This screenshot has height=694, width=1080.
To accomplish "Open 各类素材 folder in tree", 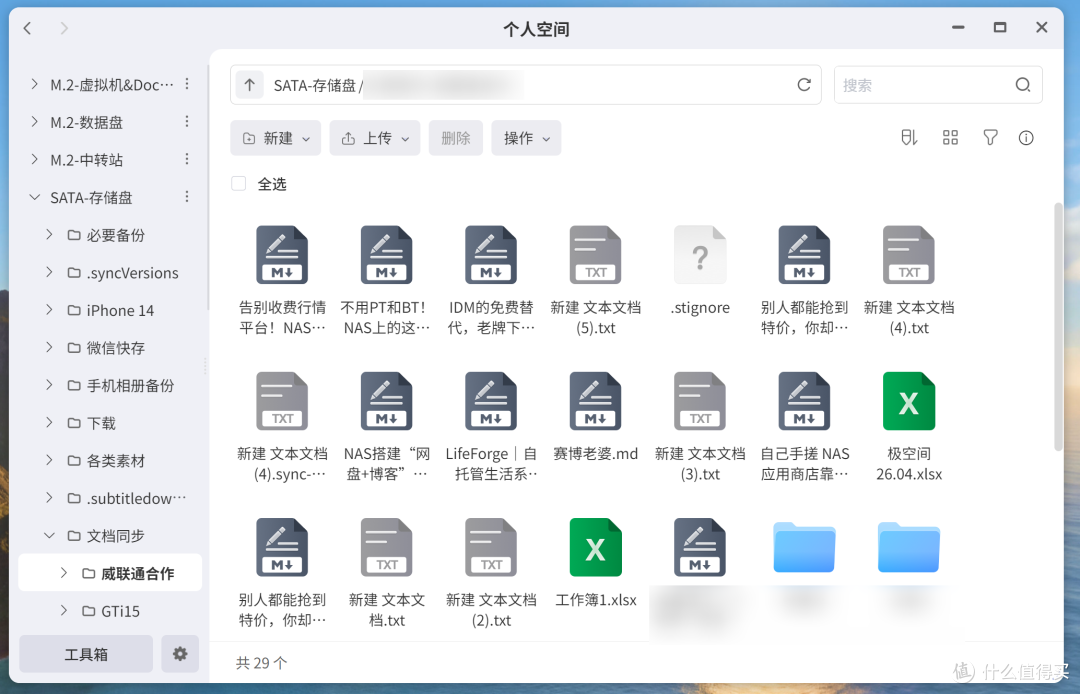I will [116, 461].
